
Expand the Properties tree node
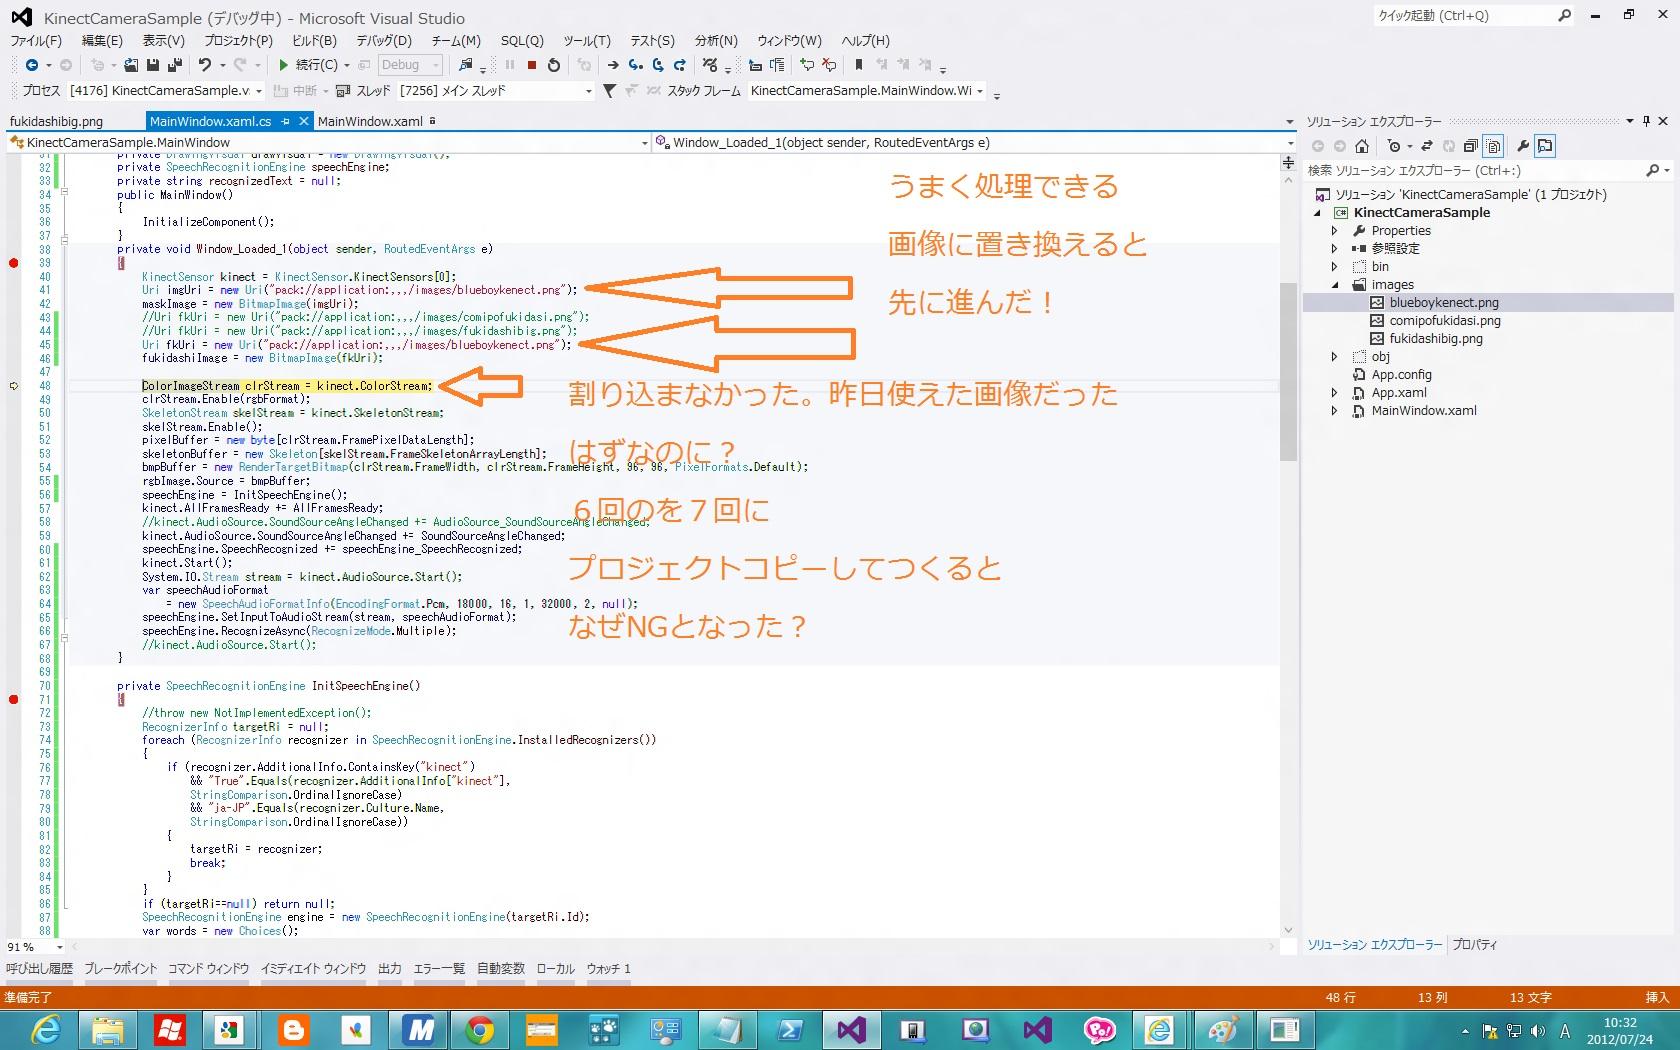tap(1335, 231)
